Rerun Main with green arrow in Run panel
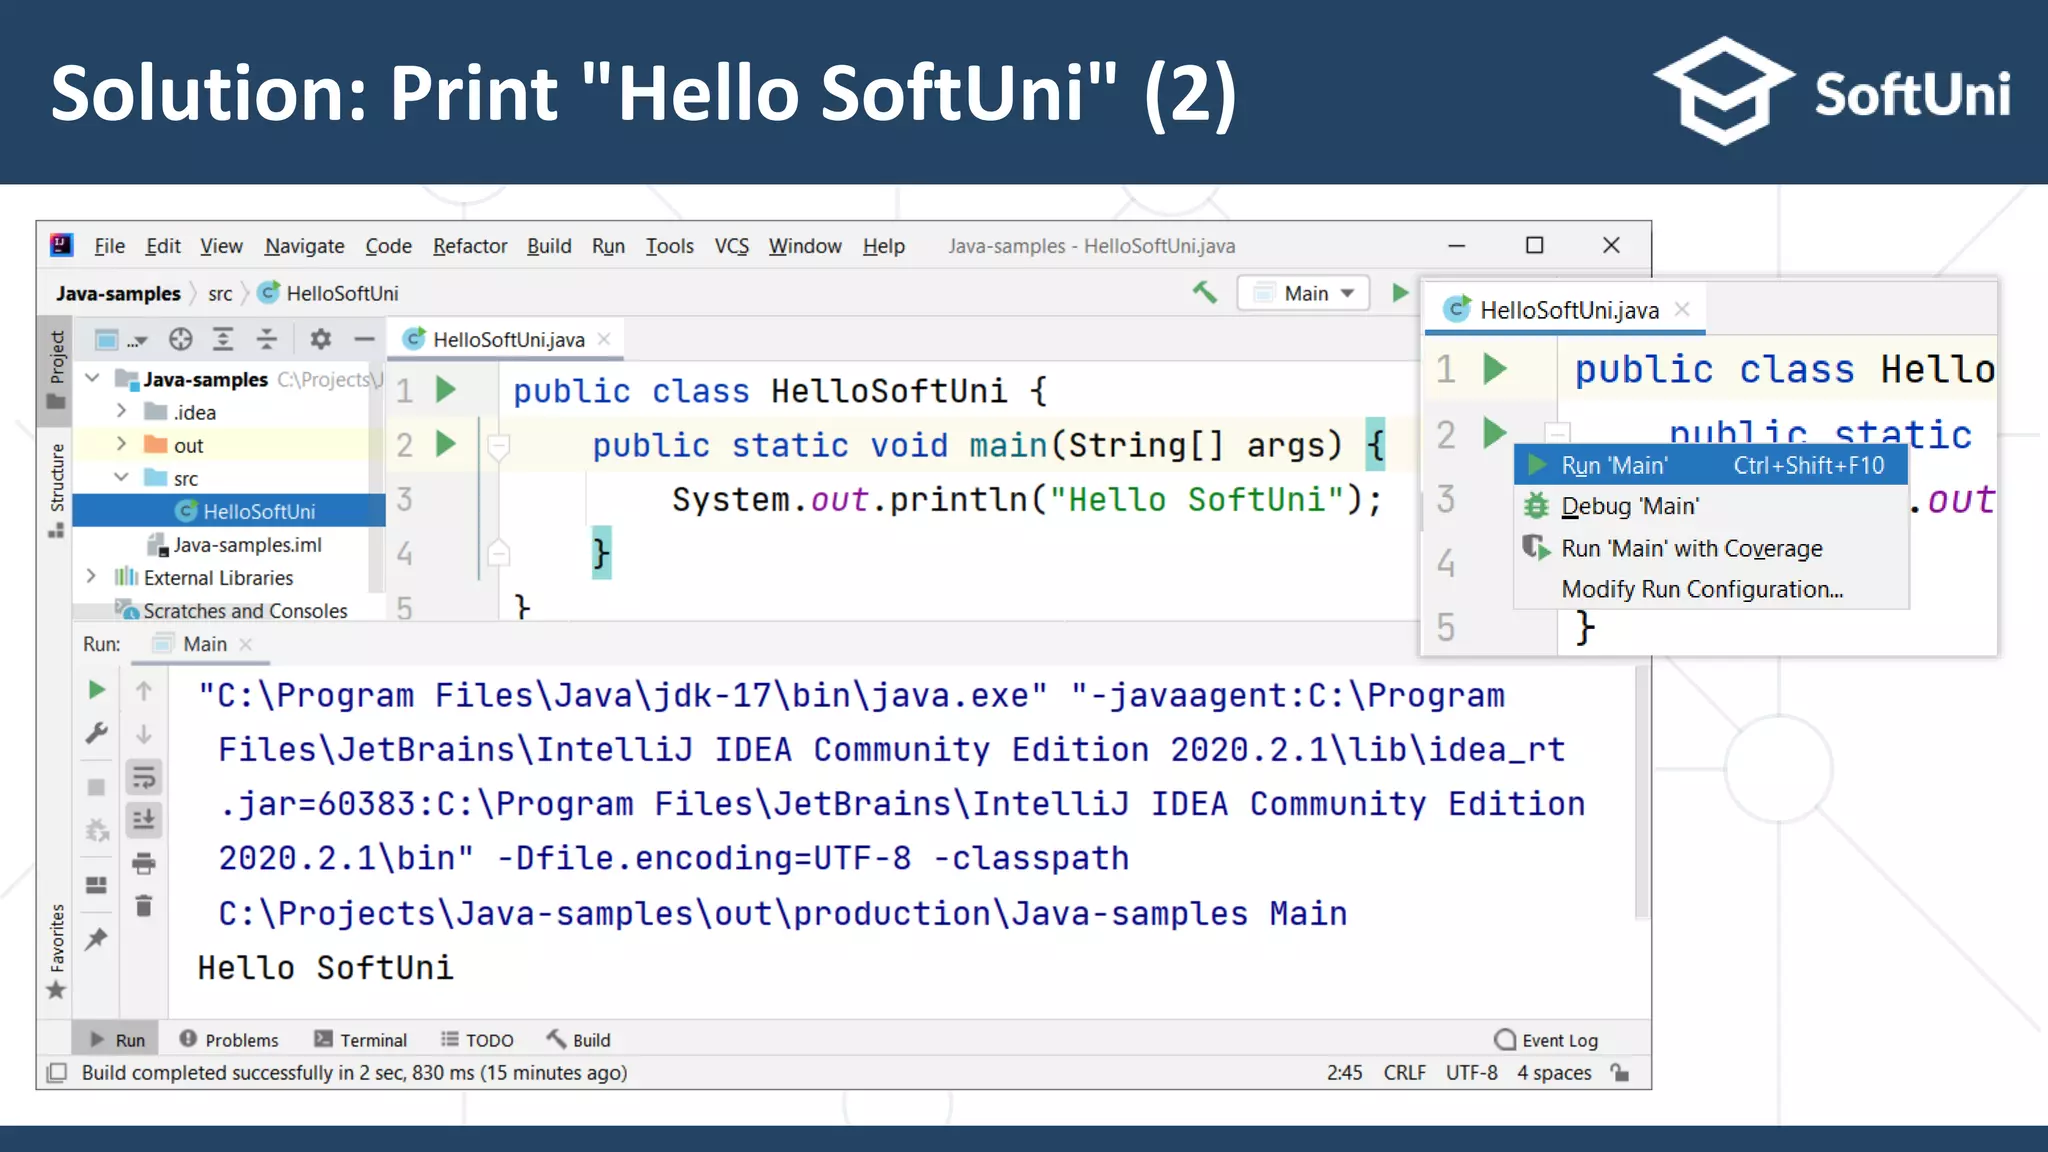 [x=97, y=690]
